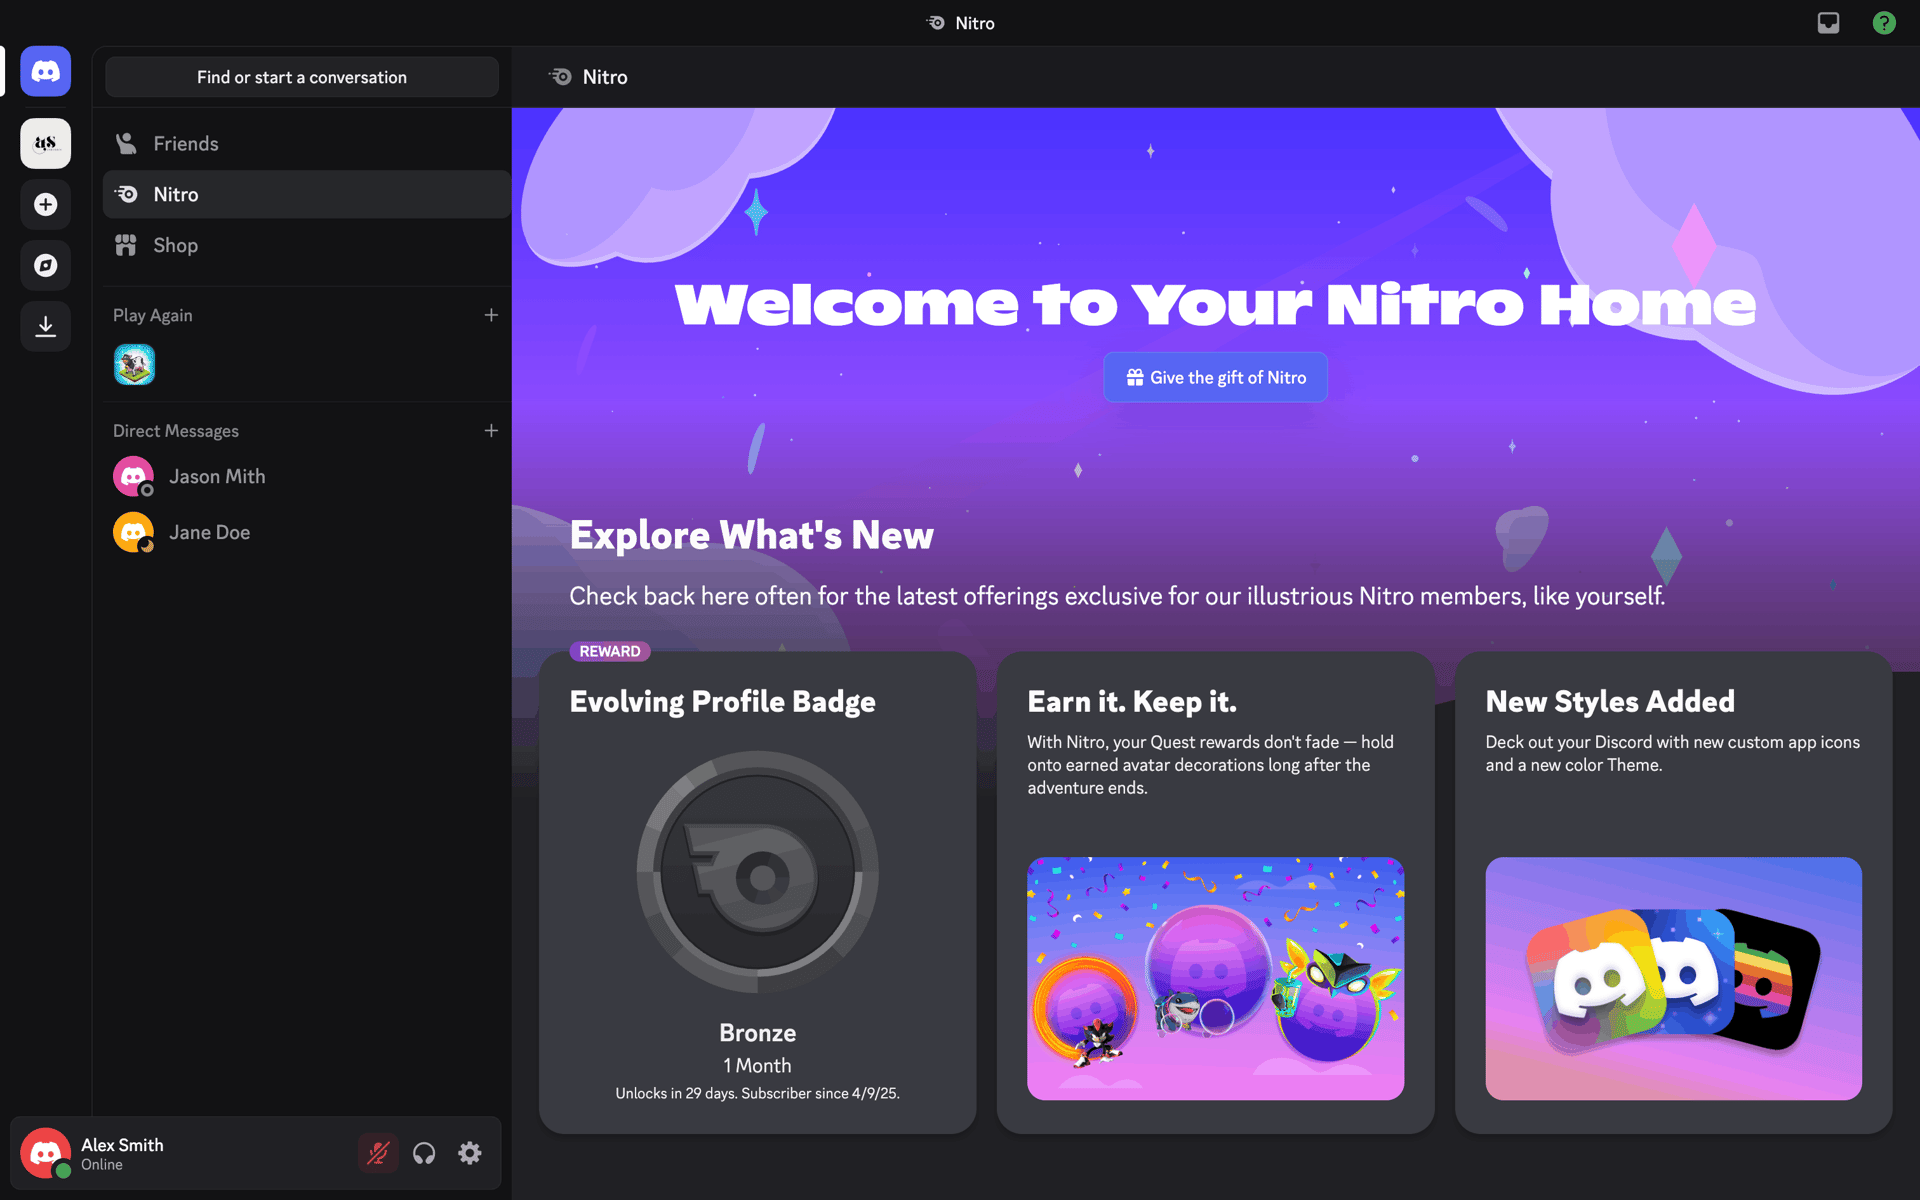Click the Quest rewards avatar decorations image
The image size is (1920, 1200).
[x=1215, y=978]
